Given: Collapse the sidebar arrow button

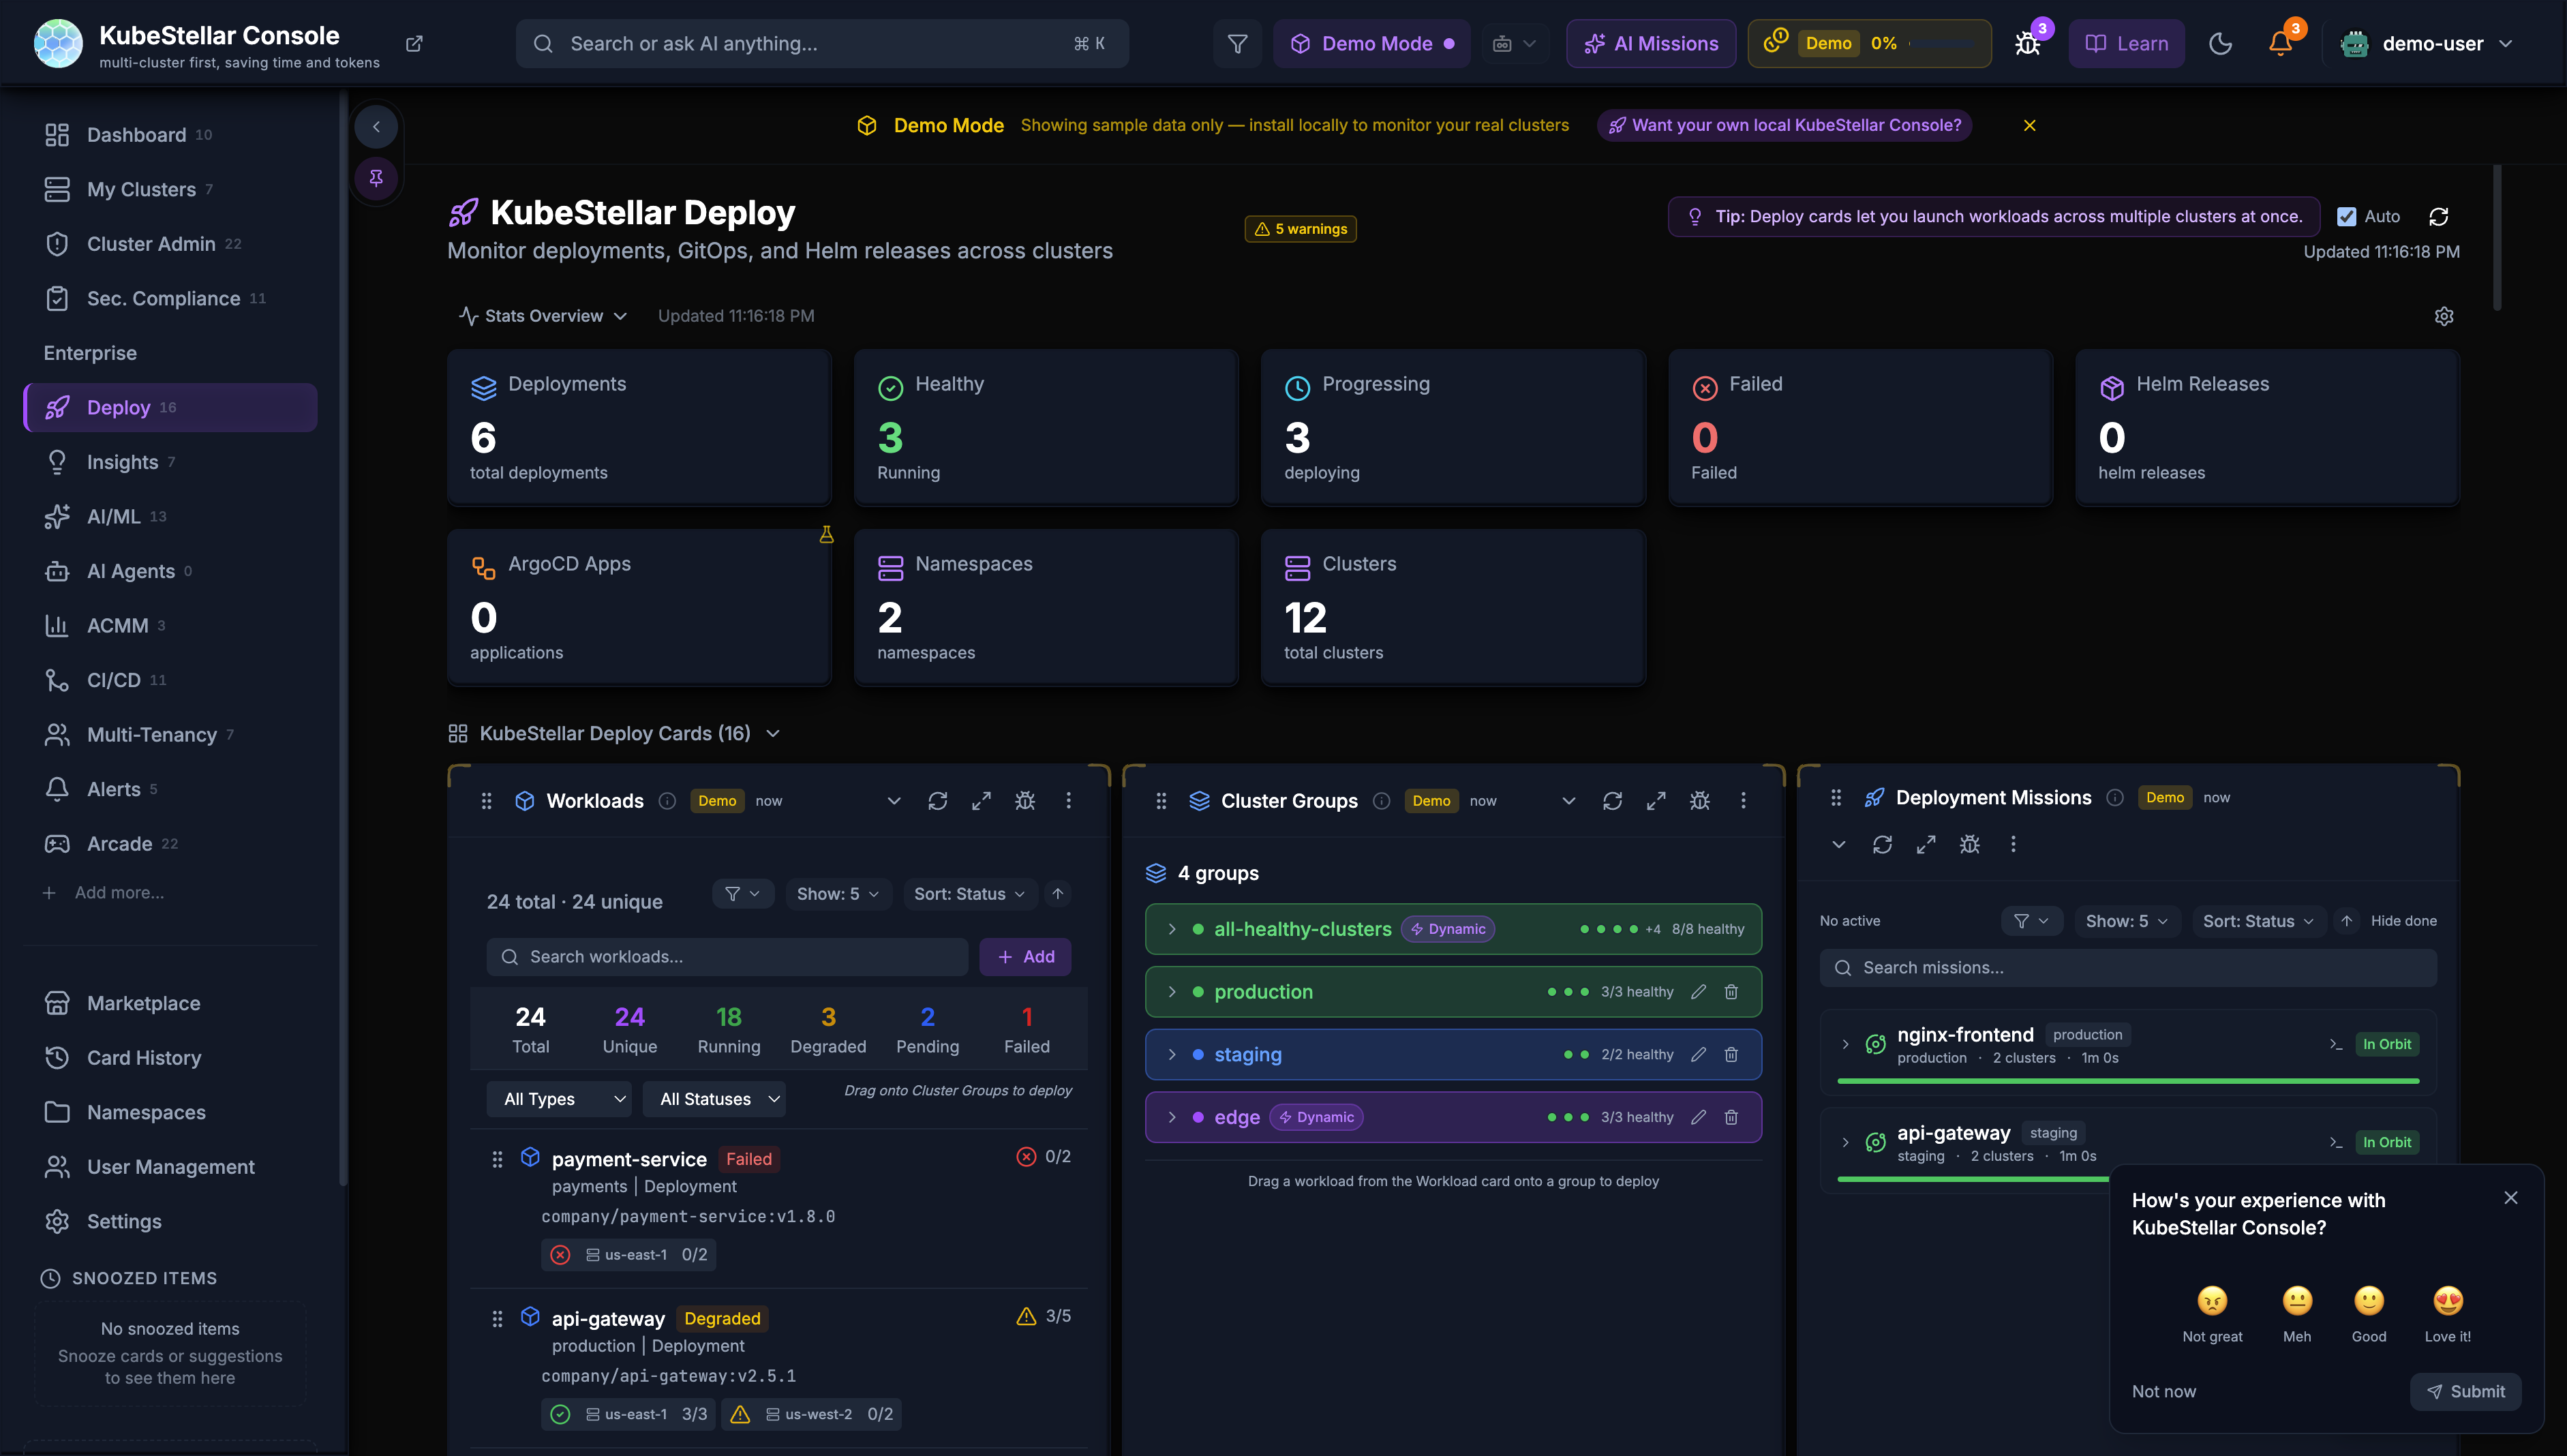Looking at the screenshot, I should tap(376, 126).
